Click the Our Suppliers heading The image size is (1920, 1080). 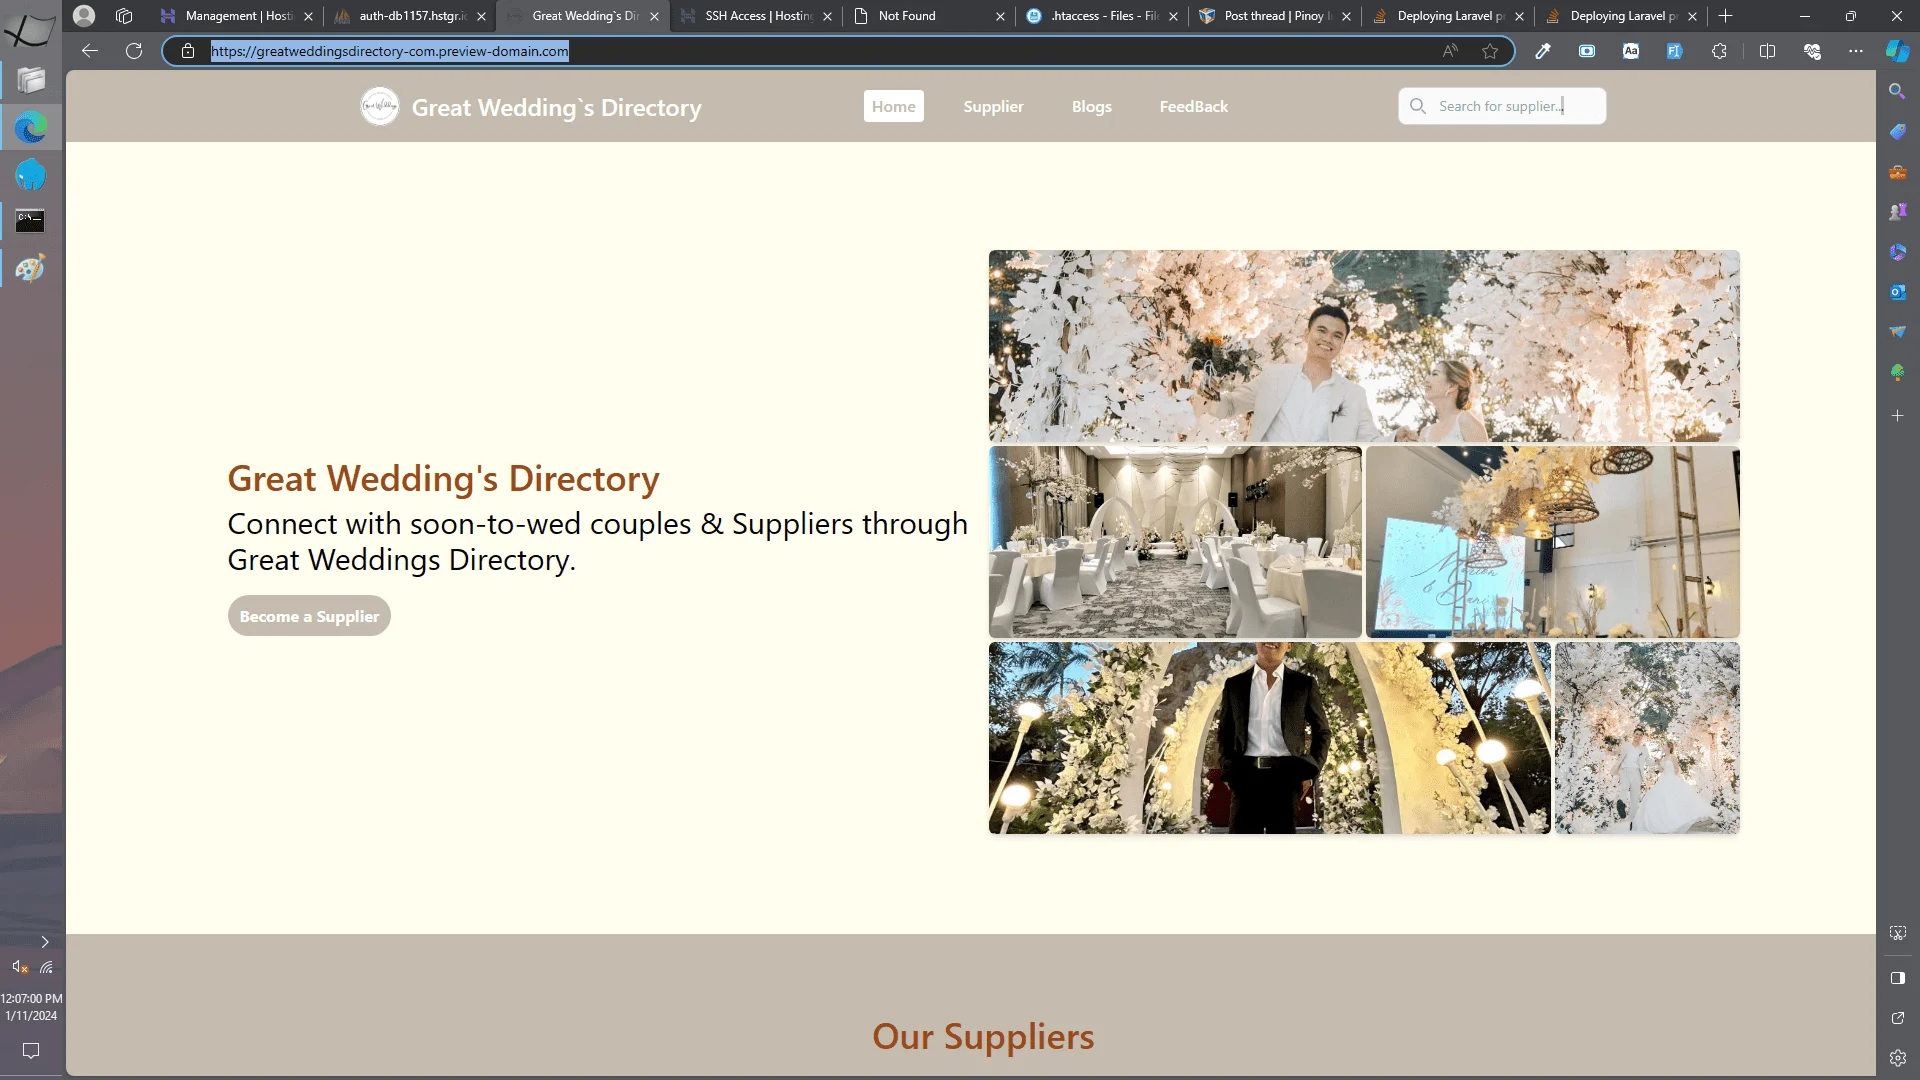(x=983, y=1036)
